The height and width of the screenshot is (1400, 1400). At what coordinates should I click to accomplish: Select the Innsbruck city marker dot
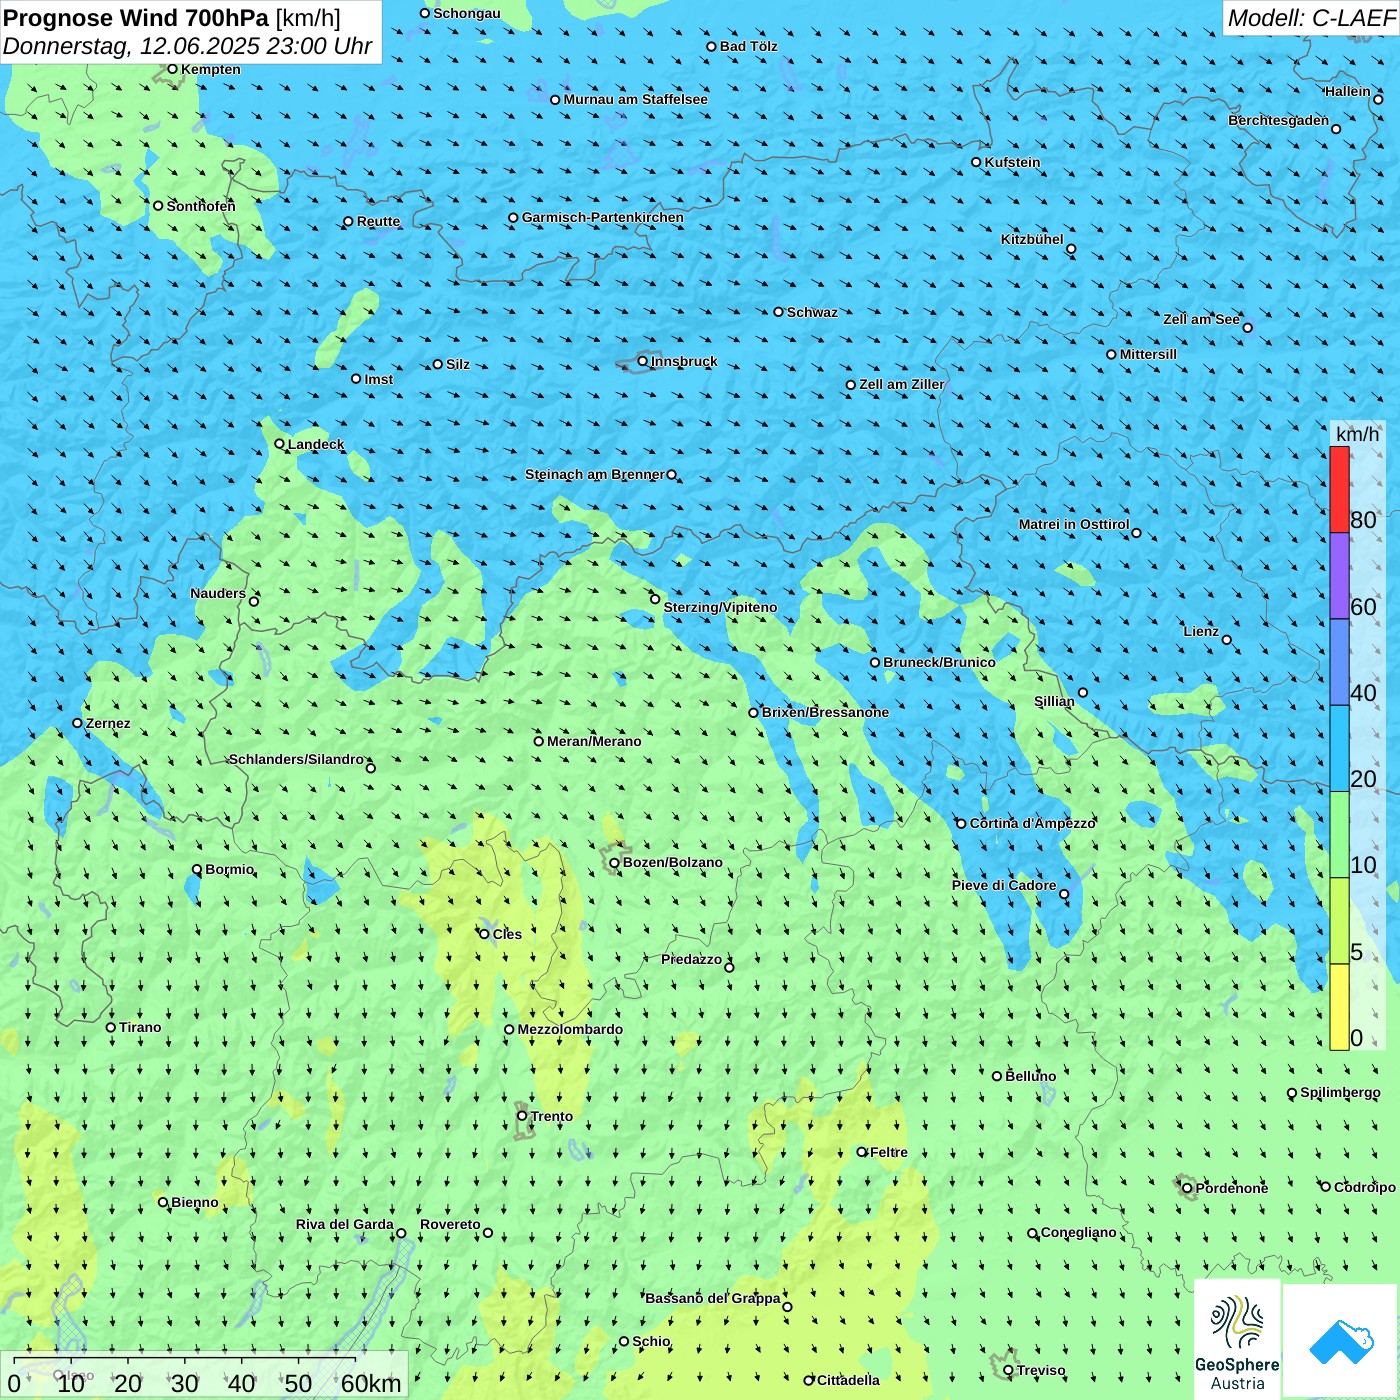(643, 361)
